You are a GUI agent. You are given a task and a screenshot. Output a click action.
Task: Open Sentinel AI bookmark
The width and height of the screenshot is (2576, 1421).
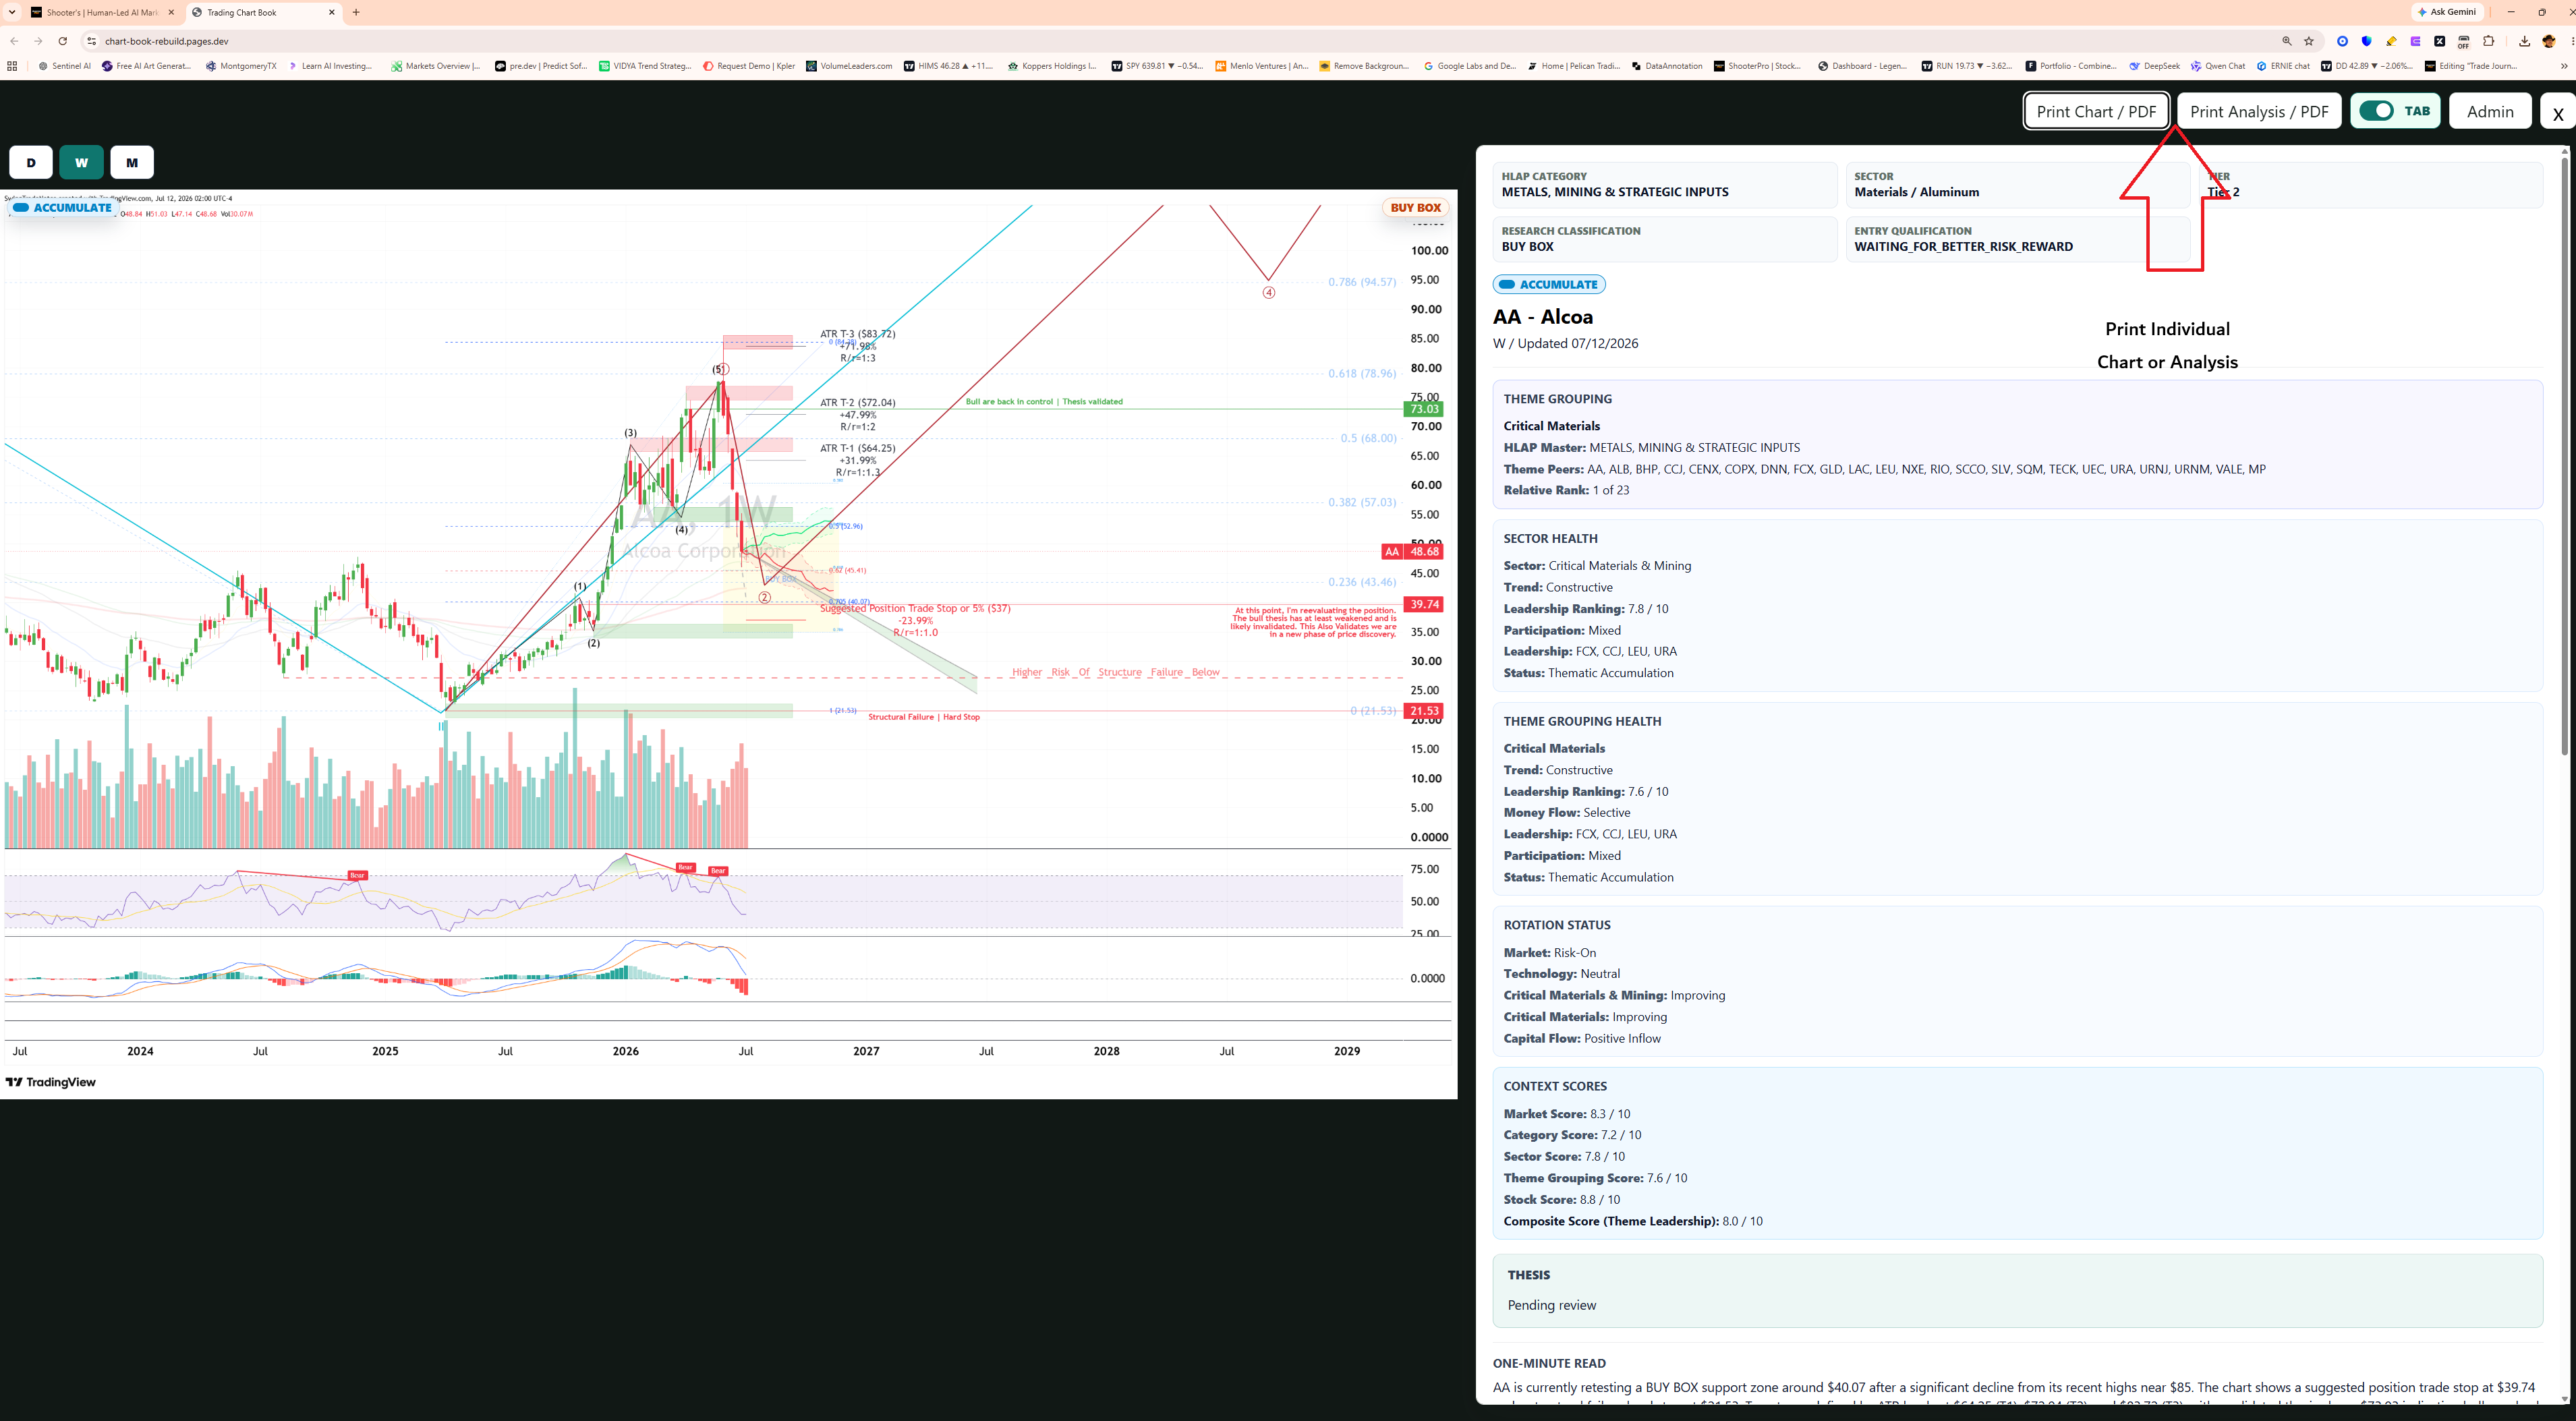tap(64, 66)
